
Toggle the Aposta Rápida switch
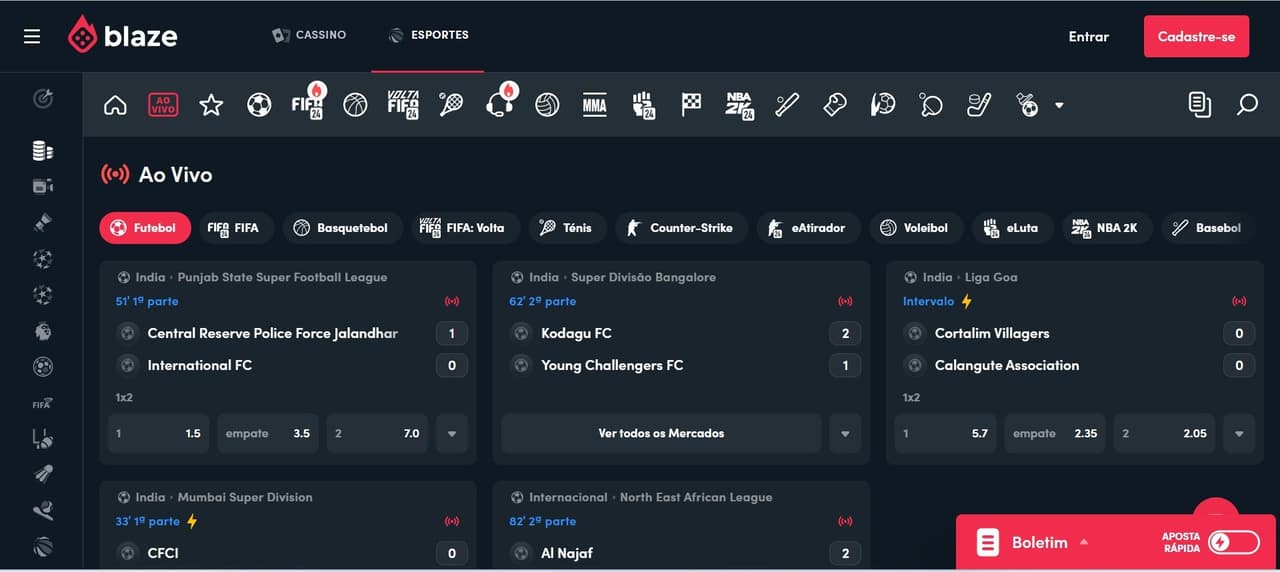[1233, 542]
